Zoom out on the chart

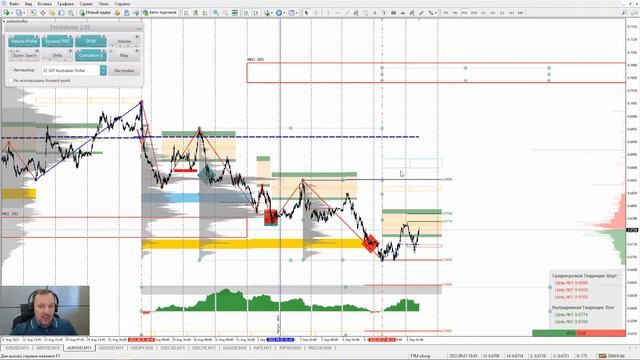click(225, 13)
